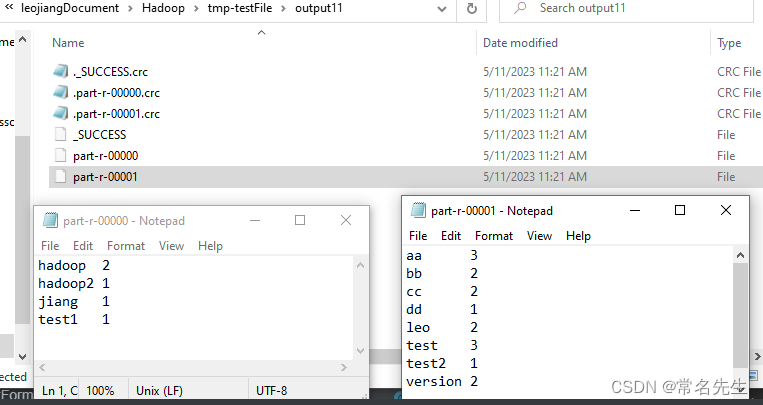The image size is (763, 405).
Task: Open the address bar history dropdown
Action: click(442, 9)
